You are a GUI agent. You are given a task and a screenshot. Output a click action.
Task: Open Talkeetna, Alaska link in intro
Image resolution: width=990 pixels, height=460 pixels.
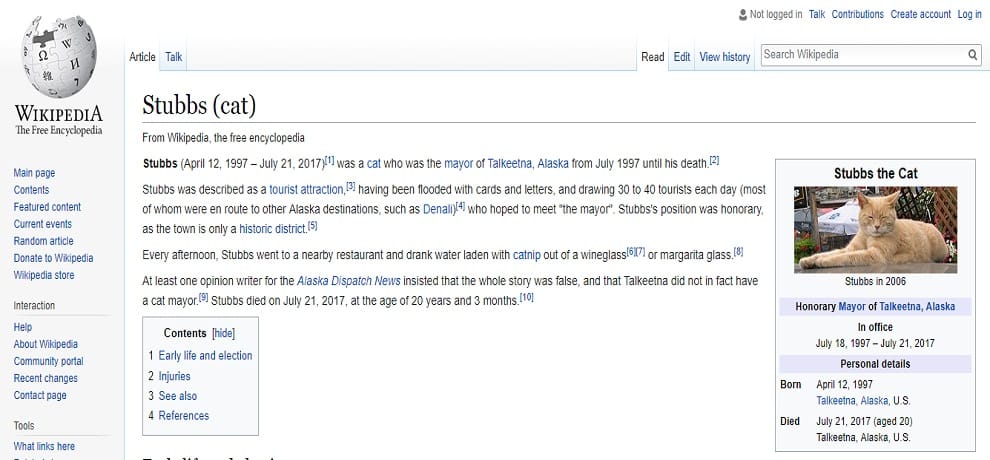point(528,164)
